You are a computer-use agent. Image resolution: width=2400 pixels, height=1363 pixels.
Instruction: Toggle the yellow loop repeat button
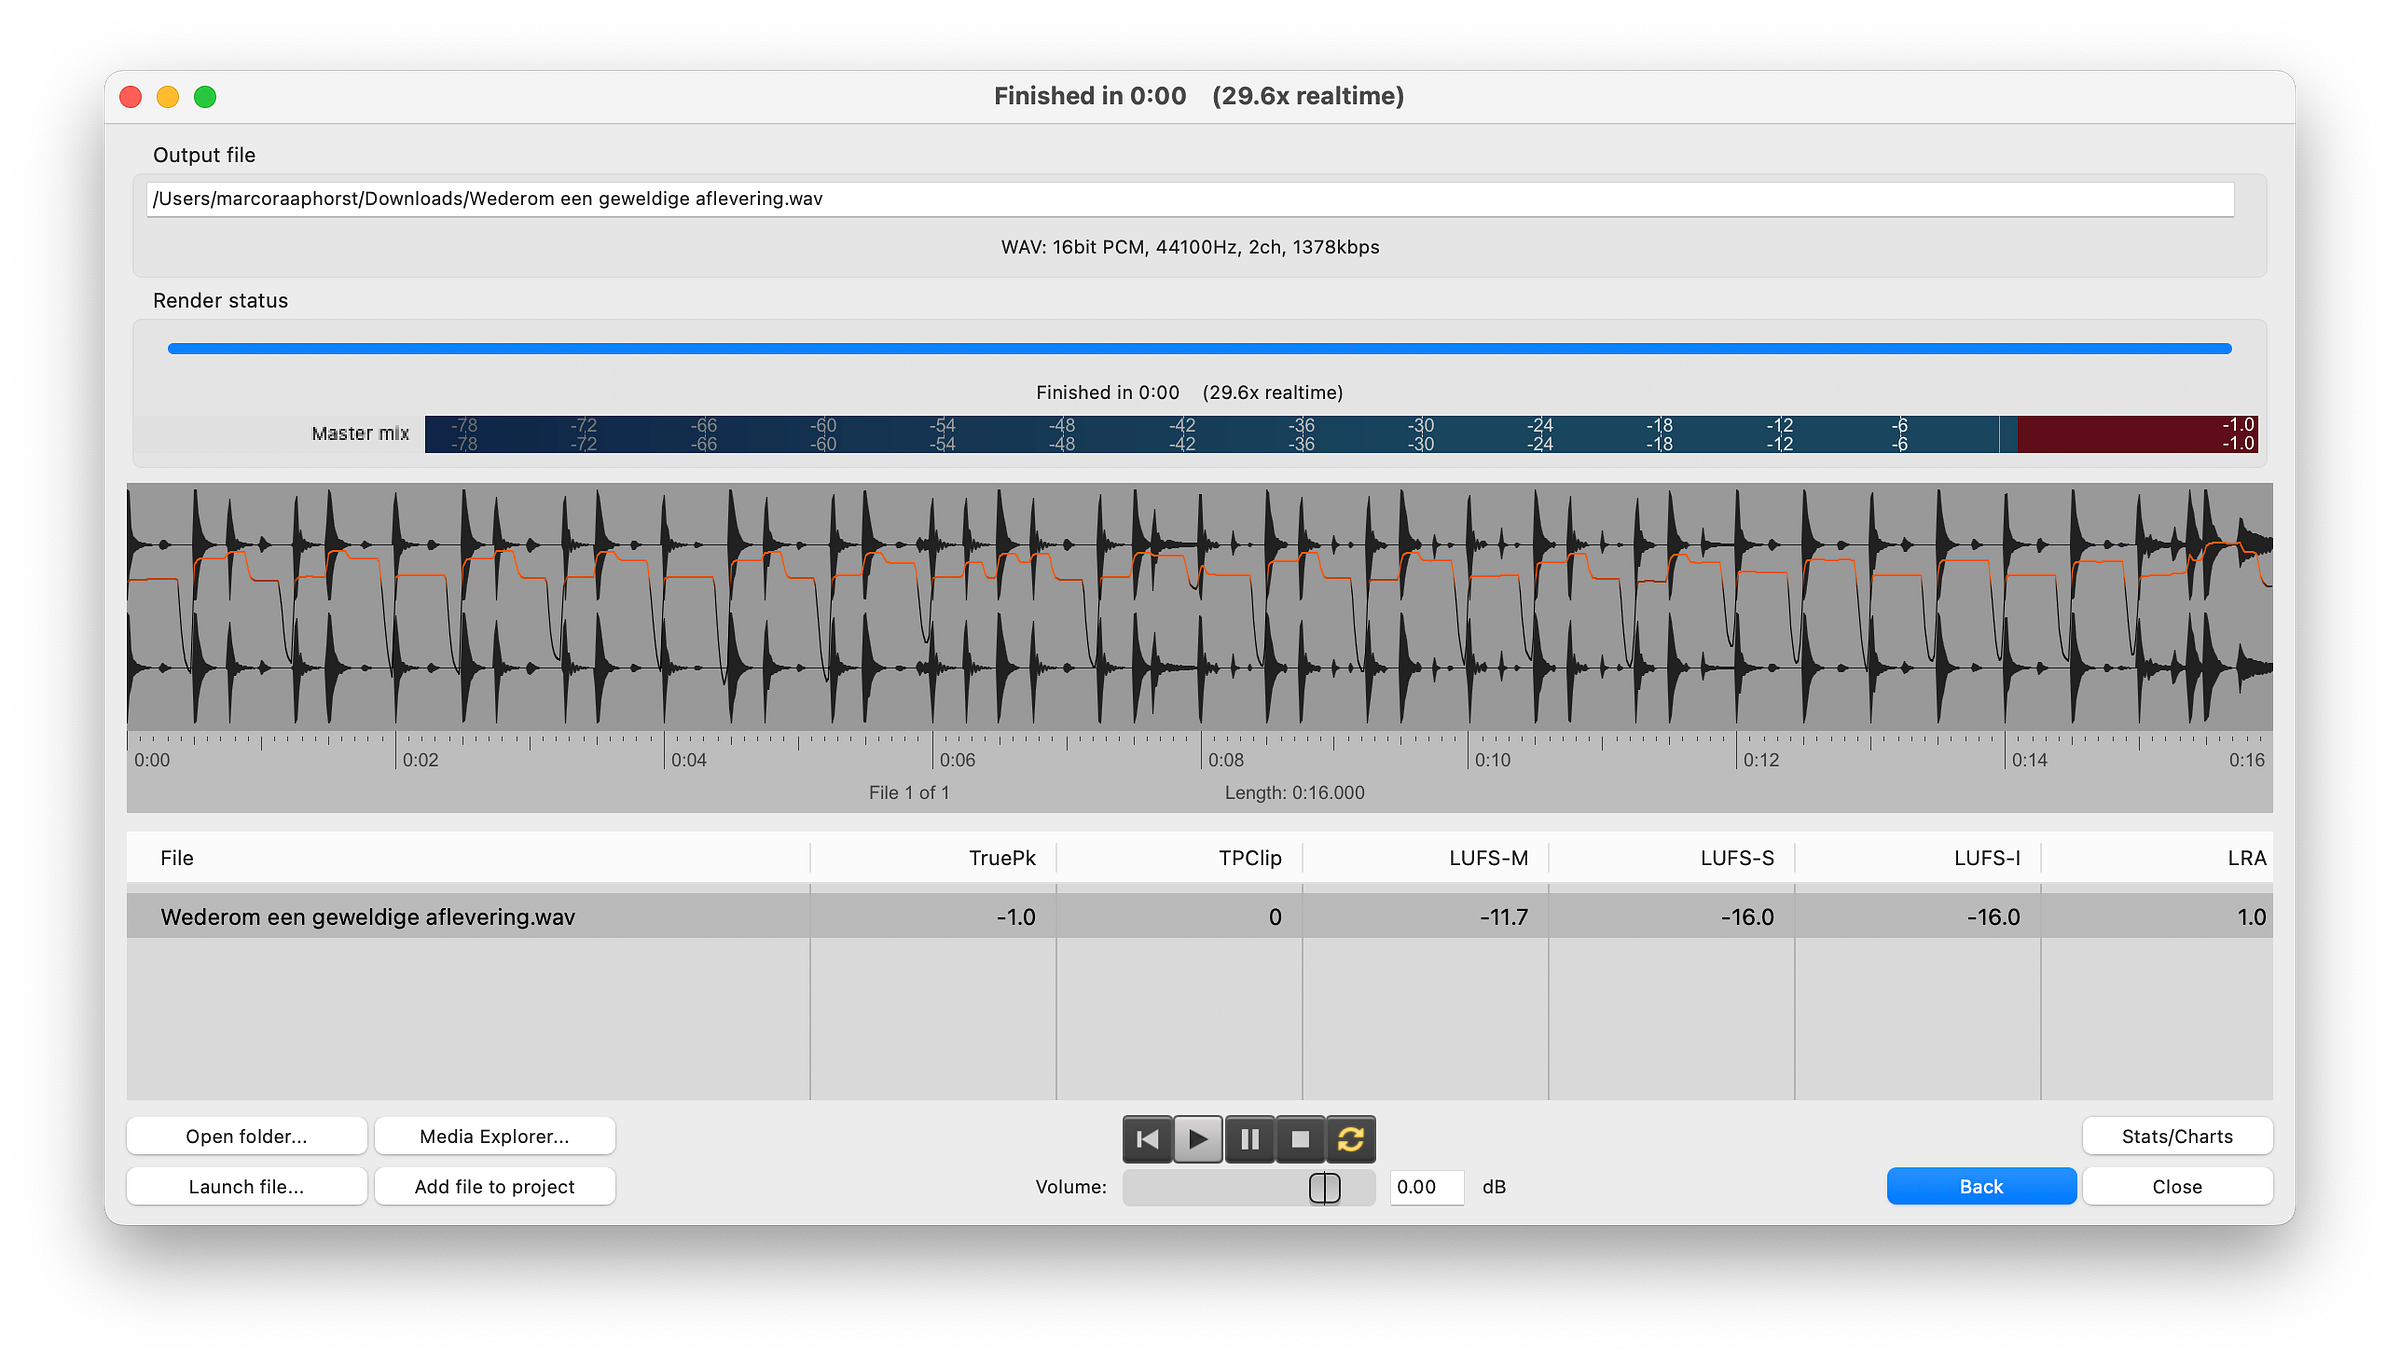(x=1351, y=1139)
